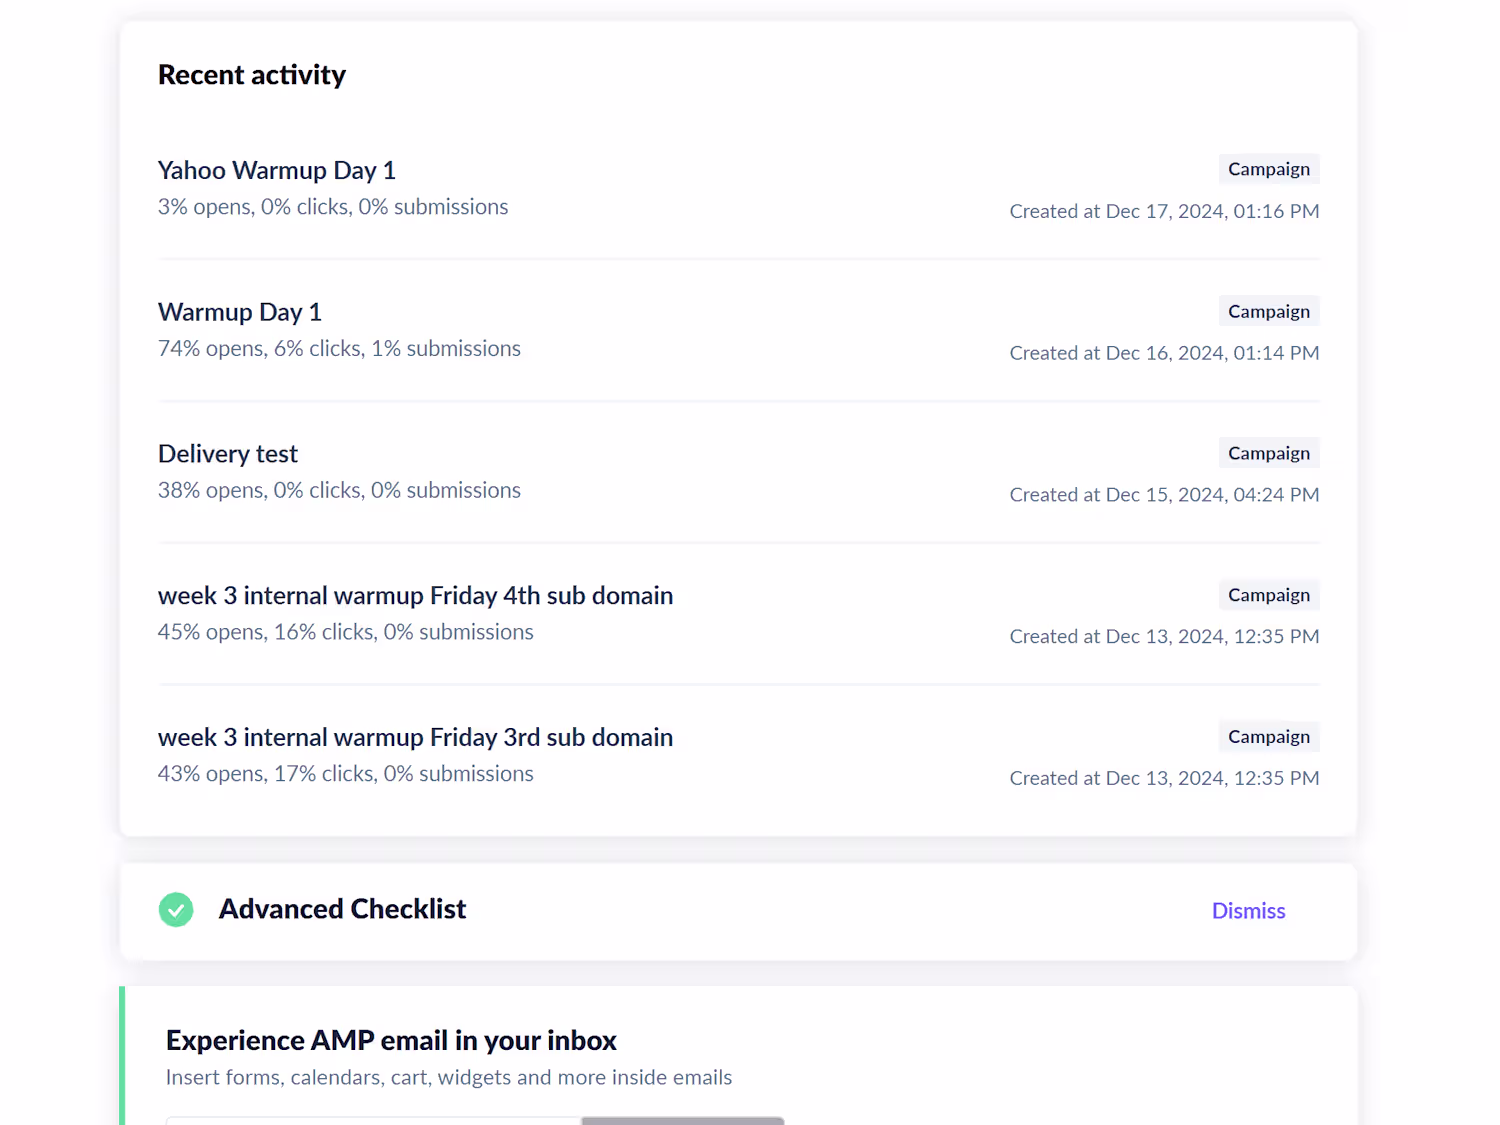Image resolution: width=1500 pixels, height=1125 pixels.
Task: Open week 3 internal warmup 3rd sub domain
Action: coord(415,738)
